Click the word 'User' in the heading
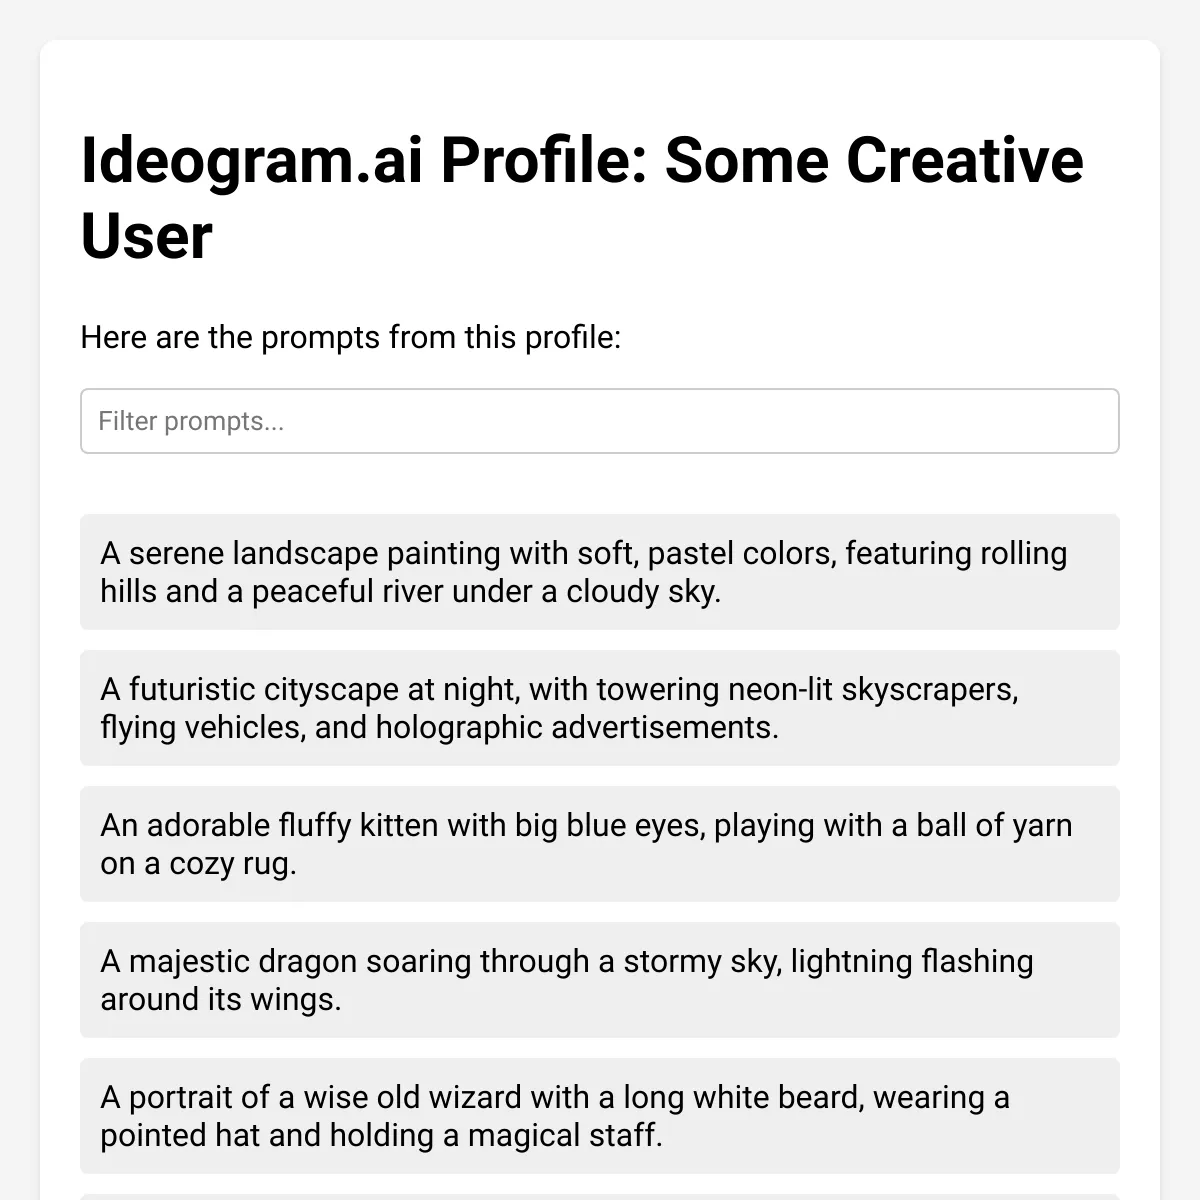Screen dimensions: 1200x1200 [x=146, y=237]
